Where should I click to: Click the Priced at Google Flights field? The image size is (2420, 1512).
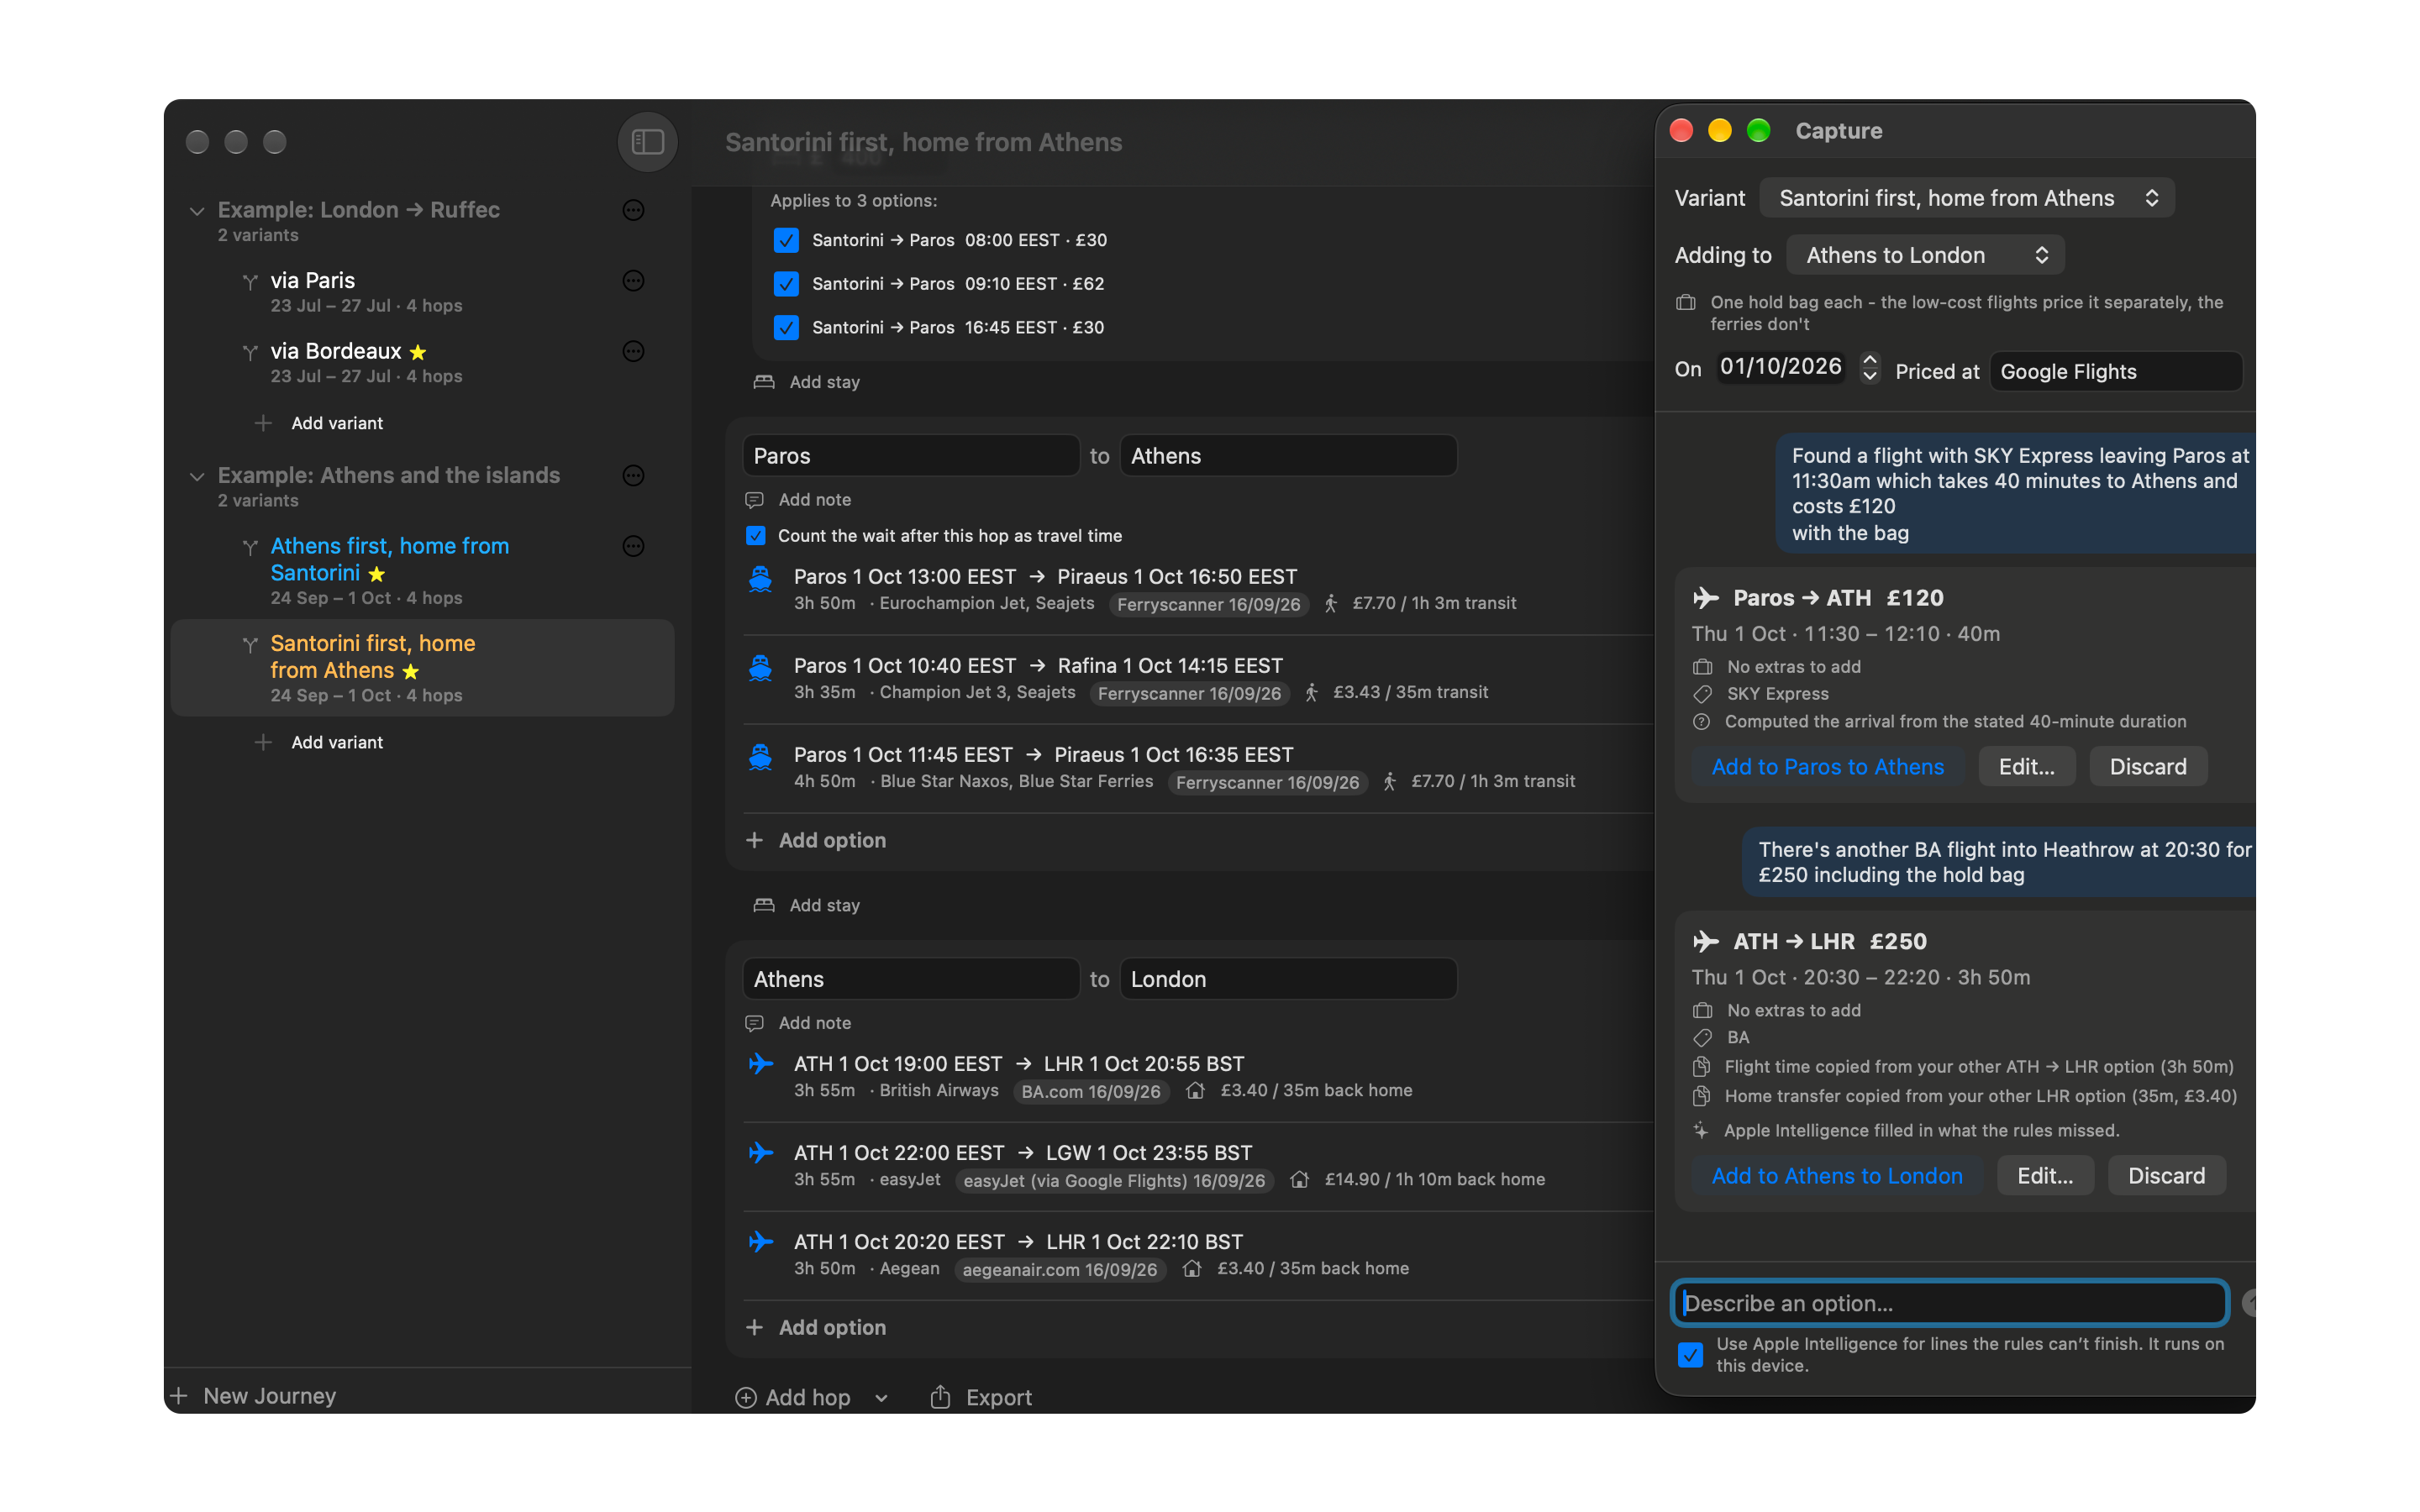click(2115, 372)
